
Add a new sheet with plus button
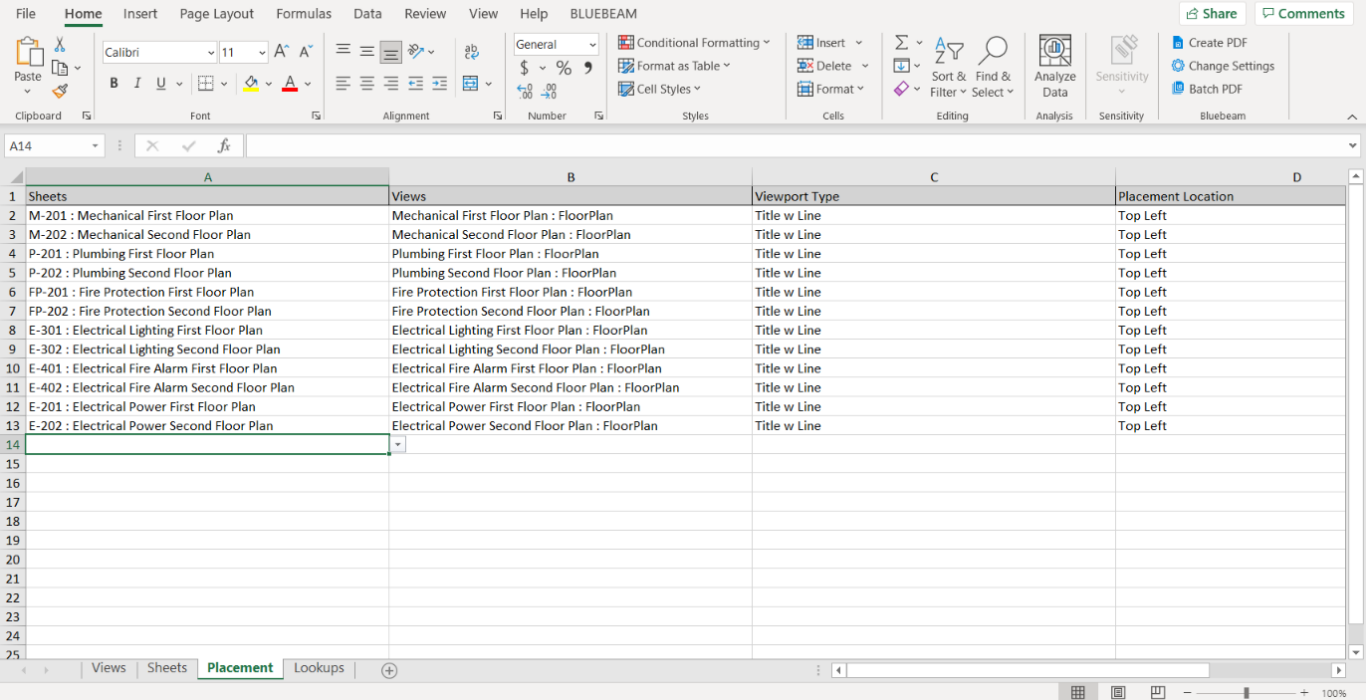point(390,670)
